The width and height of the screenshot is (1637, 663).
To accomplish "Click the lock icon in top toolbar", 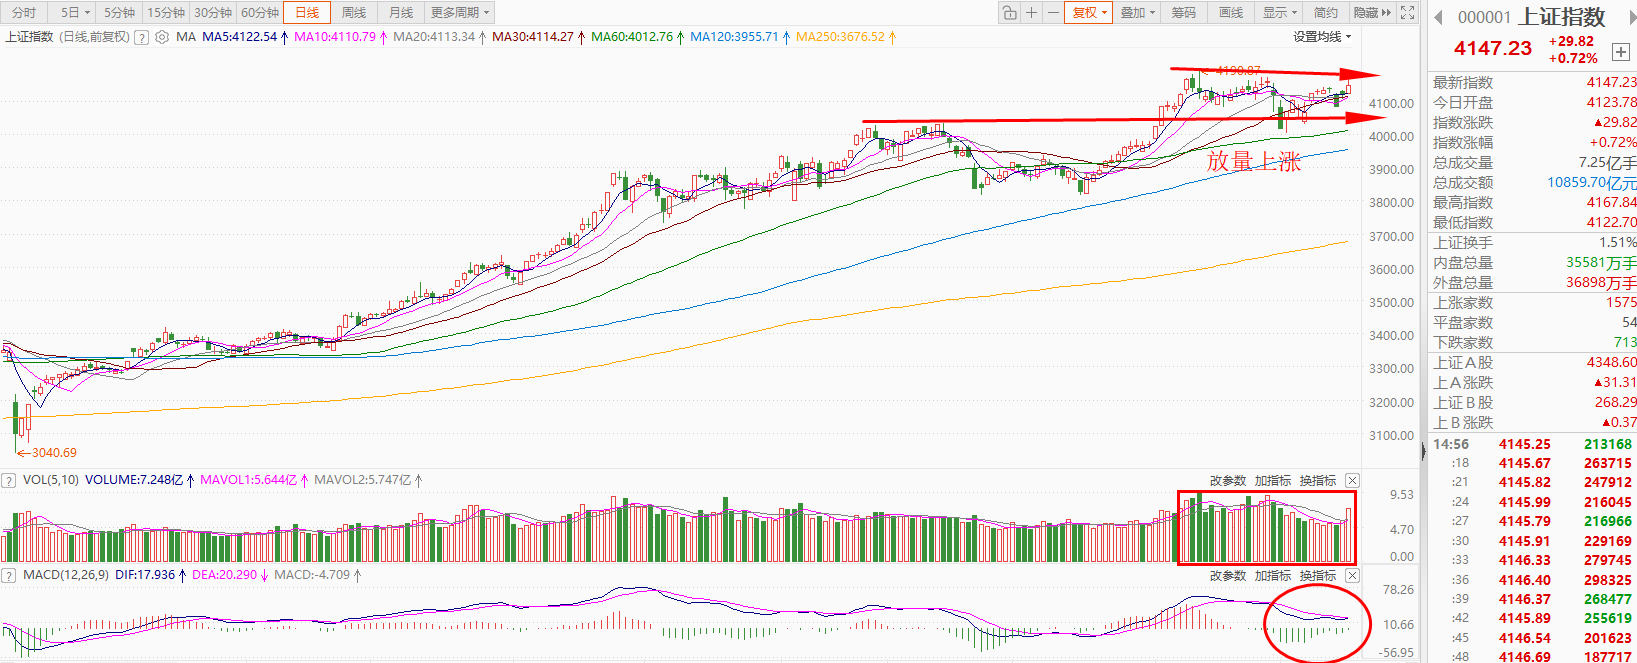I will 1009,12.
